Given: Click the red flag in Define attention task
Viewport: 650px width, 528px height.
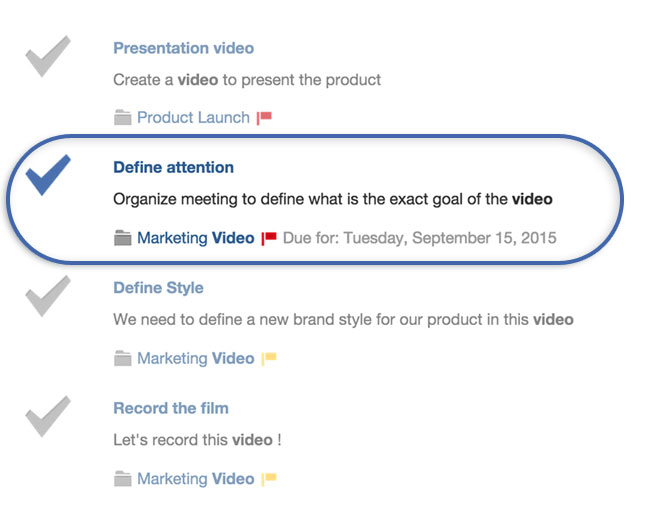Looking at the screenshot, I should click(x=269, y=238).
